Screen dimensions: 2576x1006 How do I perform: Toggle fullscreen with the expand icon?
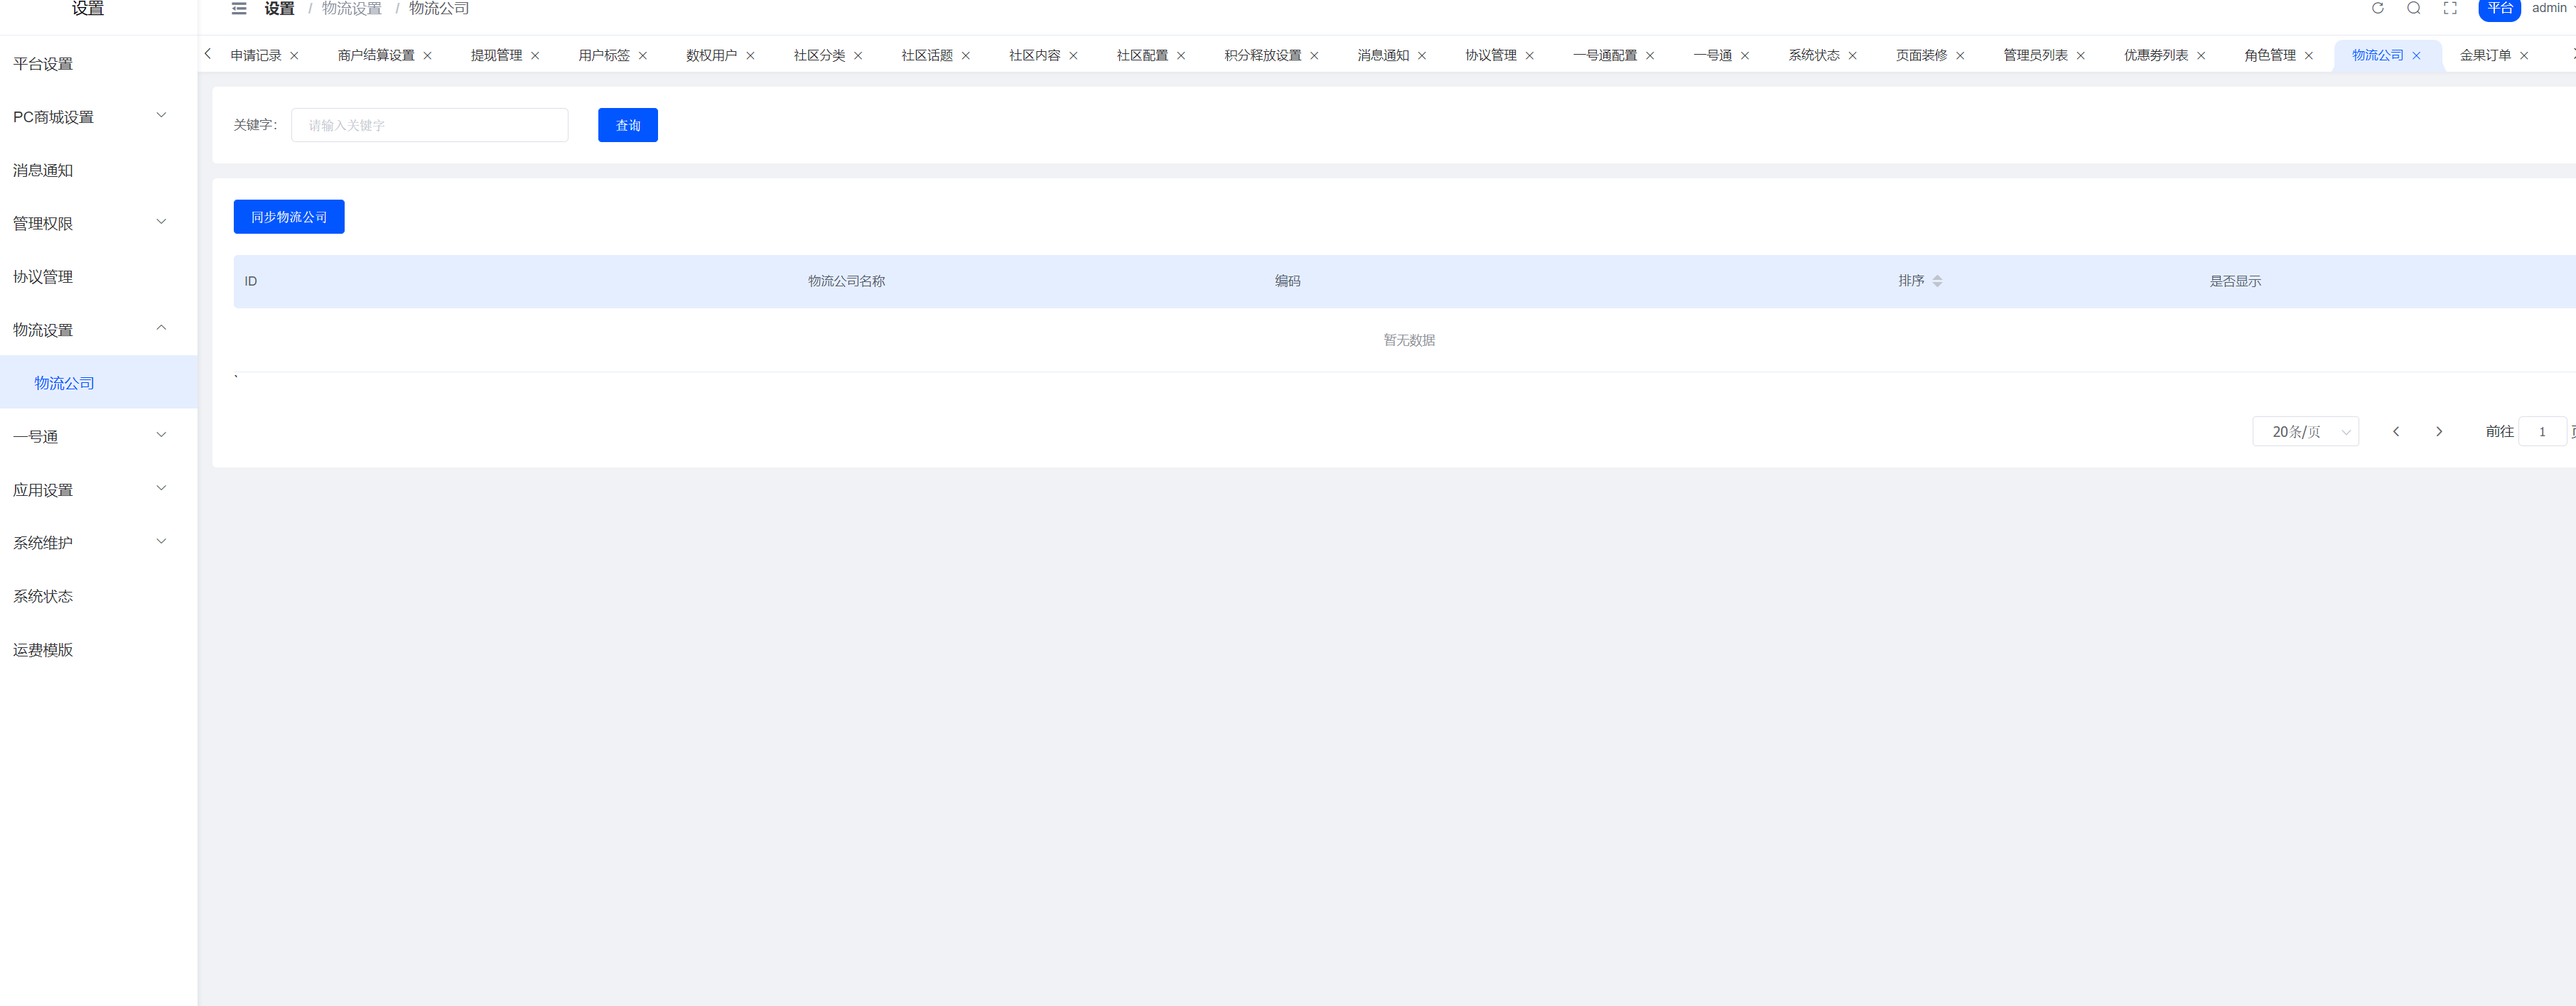click(2449, 8)
